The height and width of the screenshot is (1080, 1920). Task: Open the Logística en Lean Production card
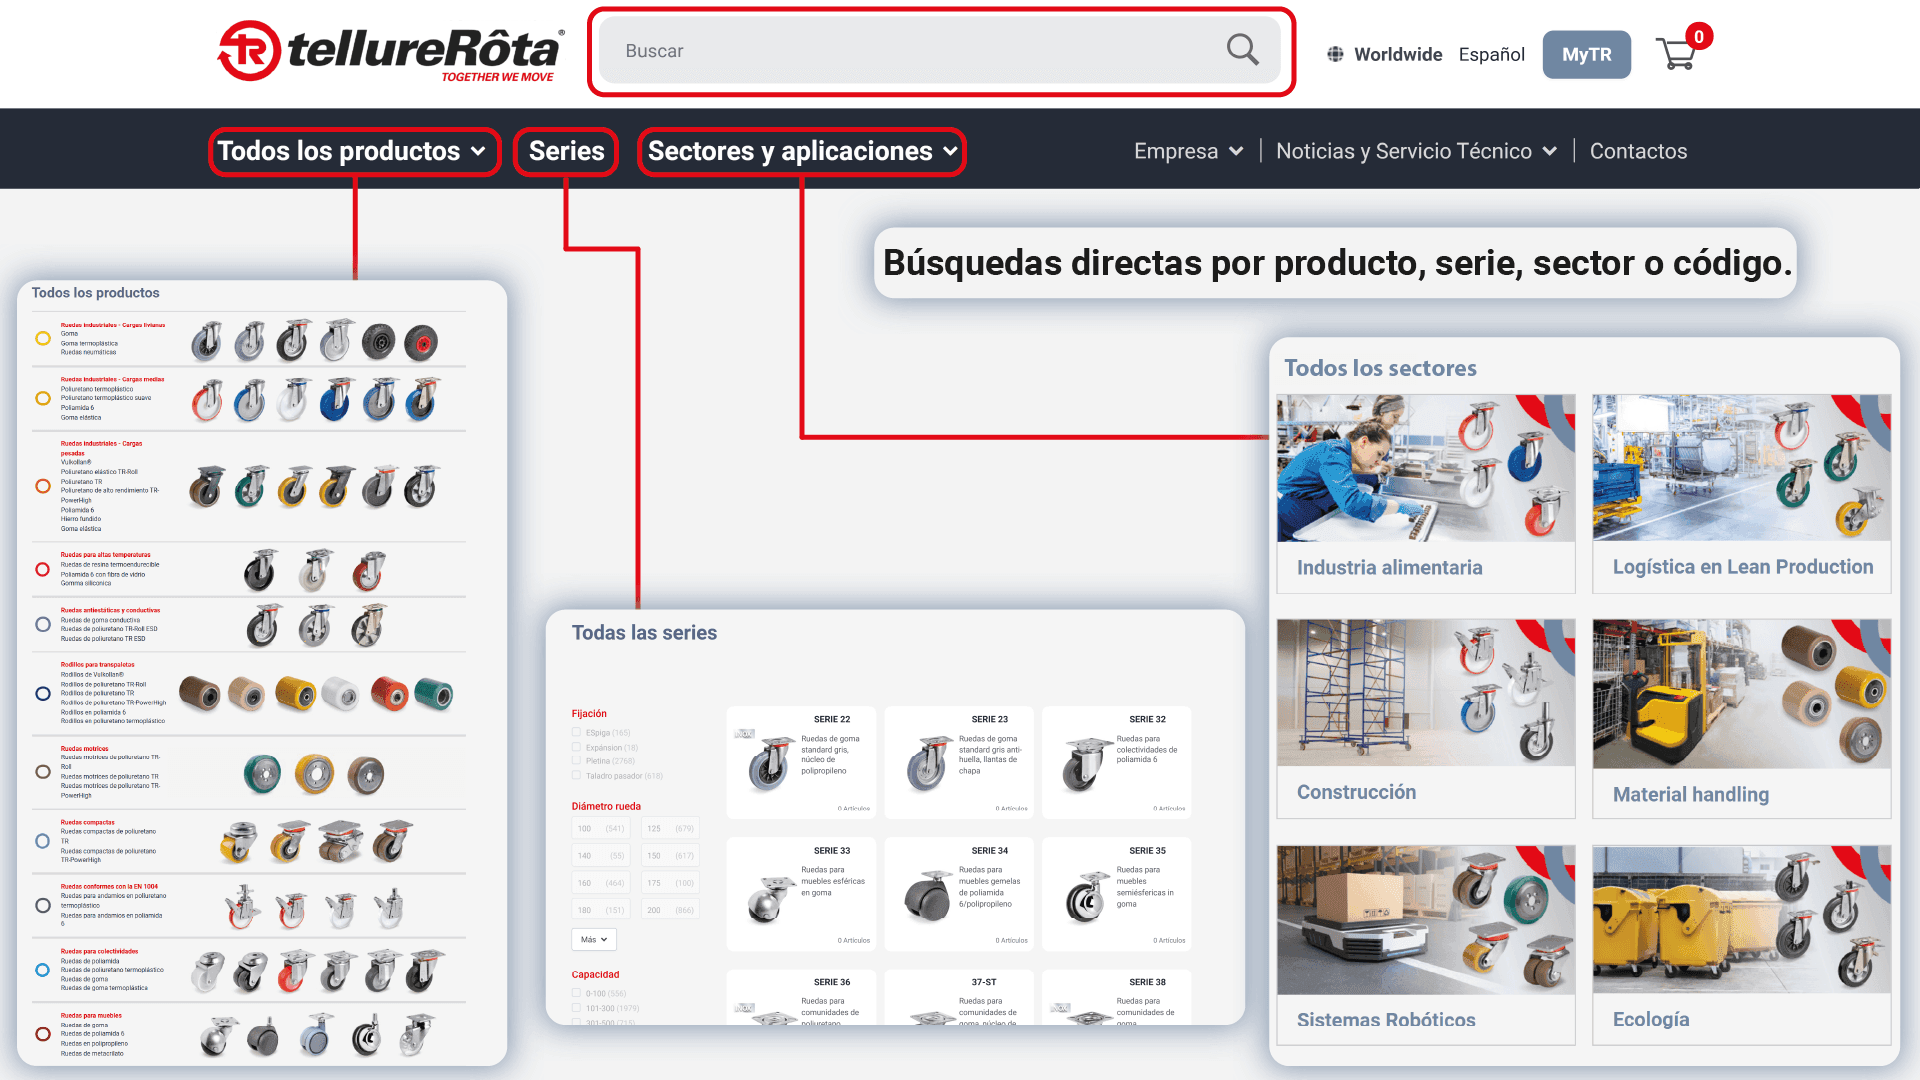[1742, 493]
